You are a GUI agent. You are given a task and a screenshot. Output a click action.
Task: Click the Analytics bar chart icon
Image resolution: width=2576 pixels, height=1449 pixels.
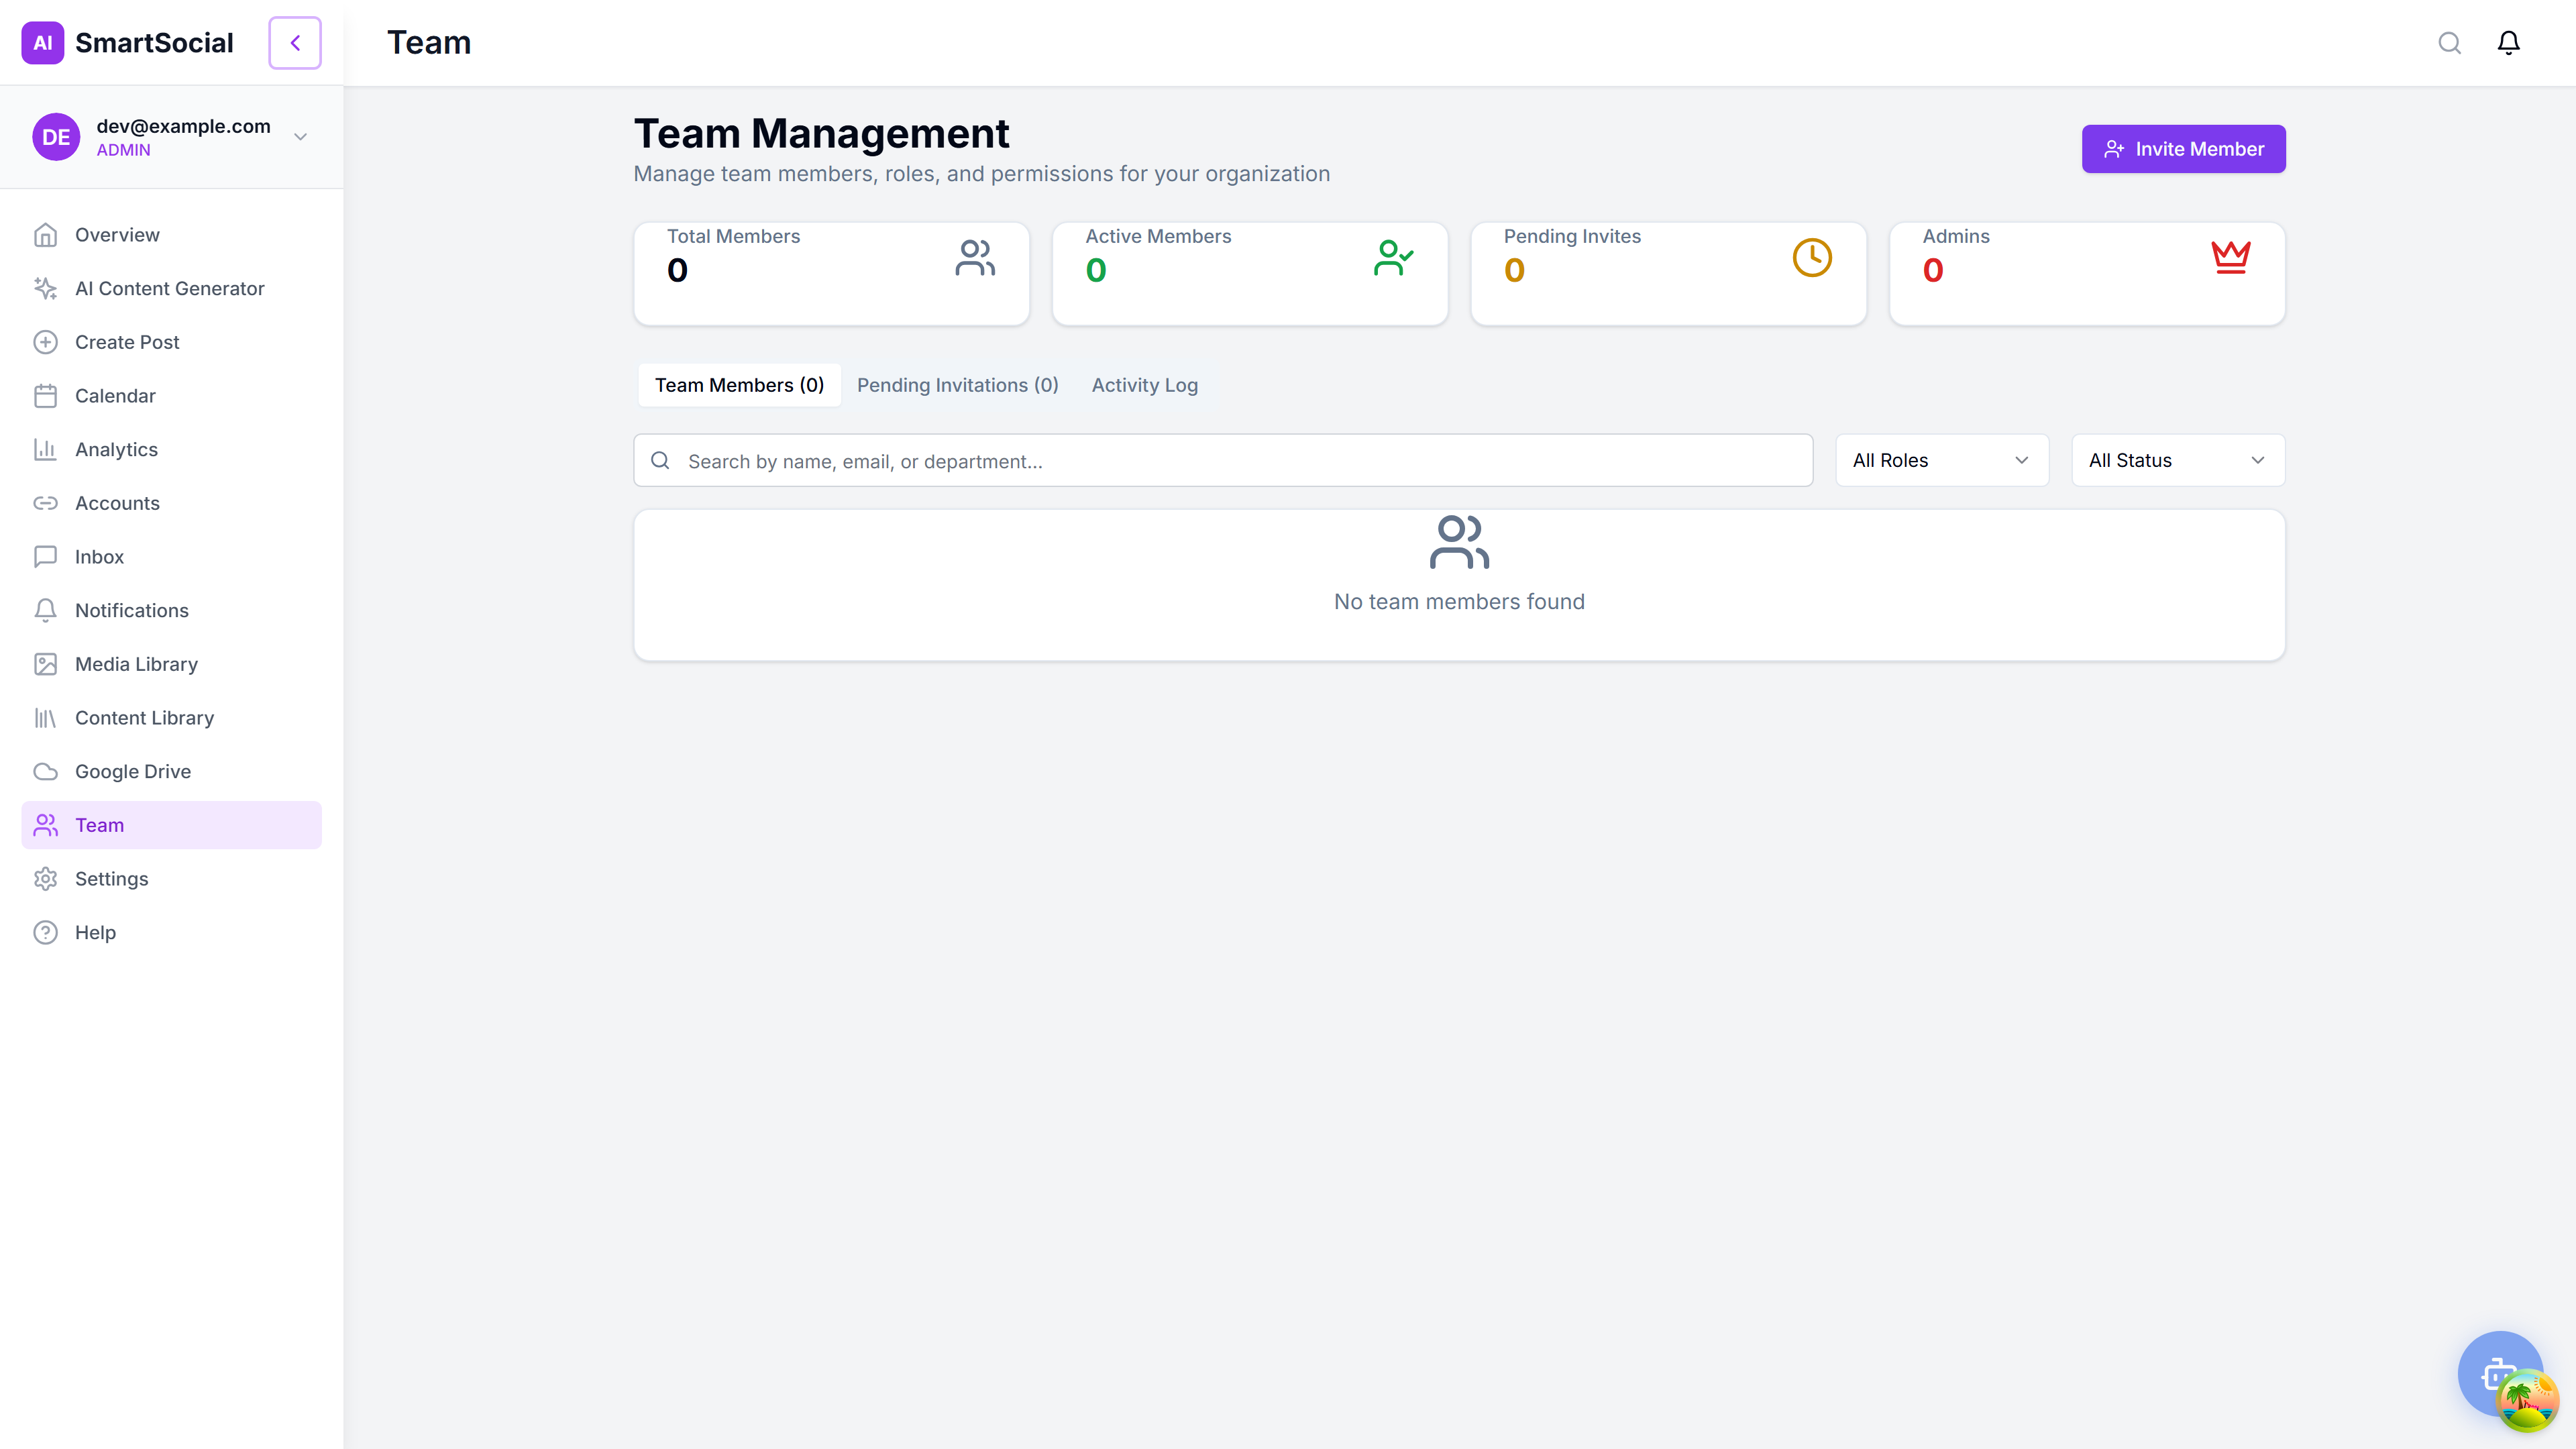[47, 449]
